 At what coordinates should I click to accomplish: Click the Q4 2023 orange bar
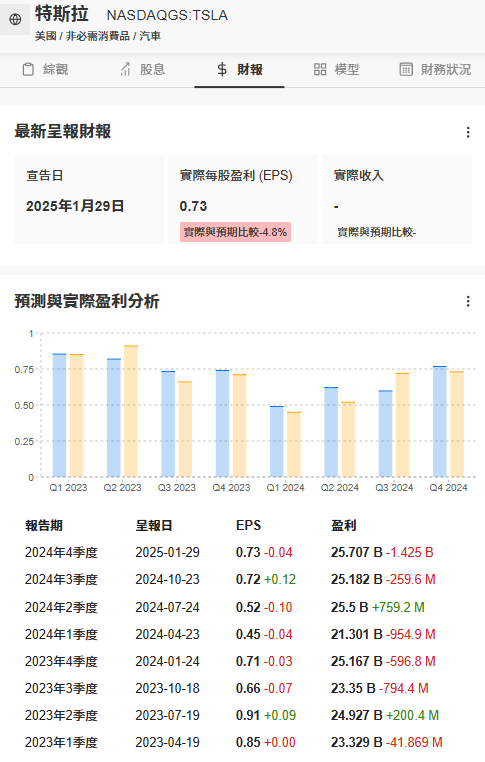pyautogui.click(x=240, y=425)
